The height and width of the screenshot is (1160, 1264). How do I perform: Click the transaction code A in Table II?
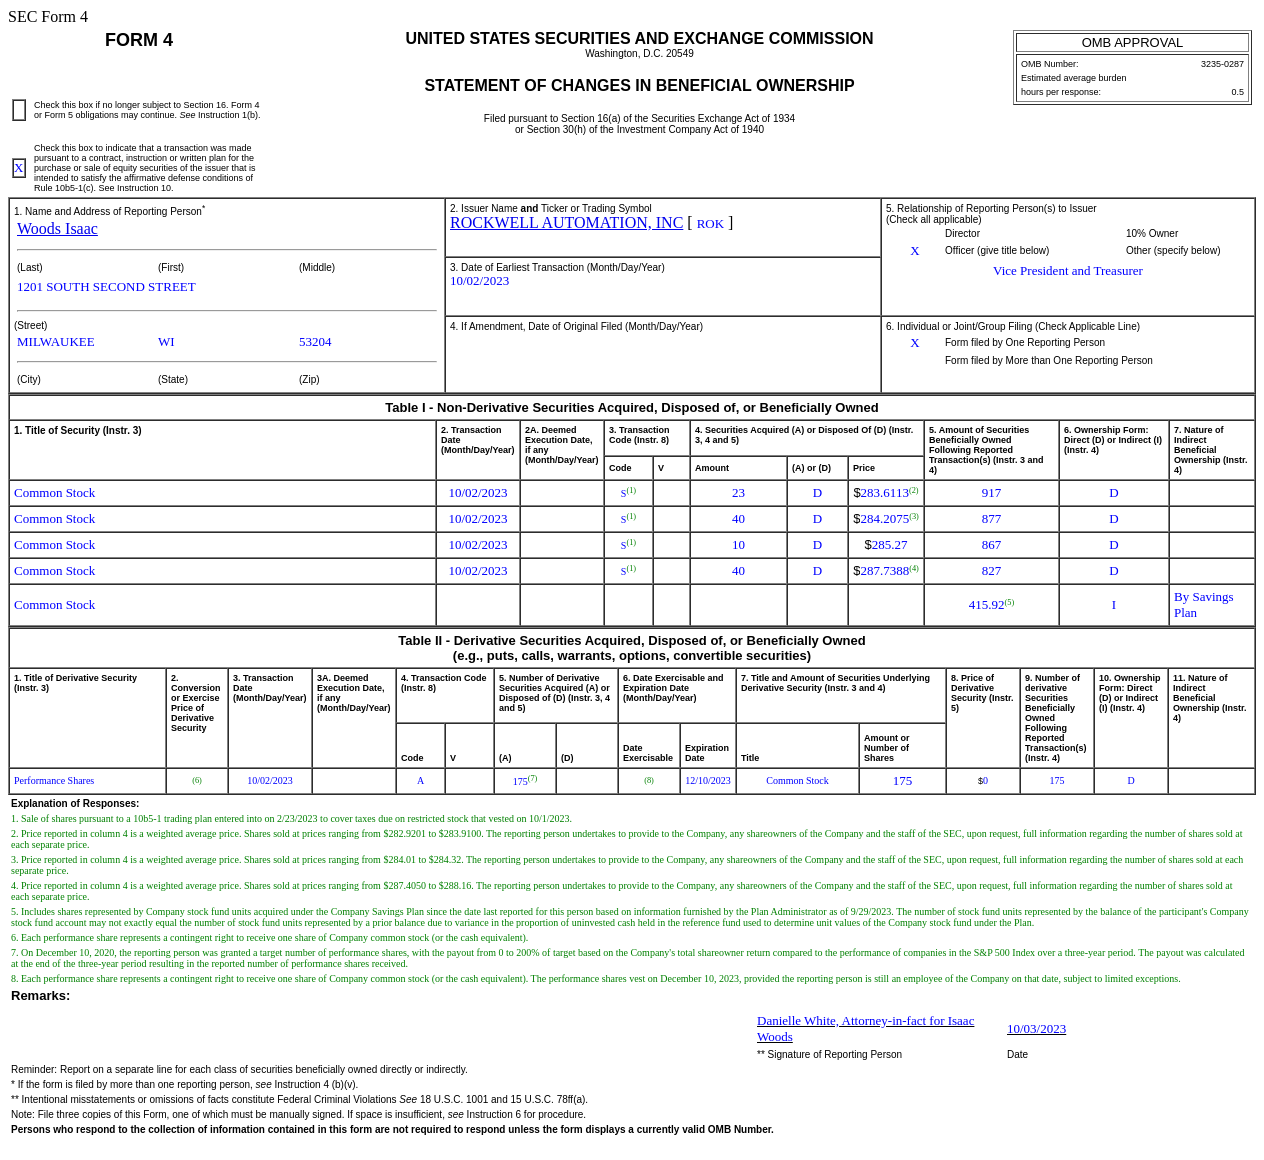(420, 781)
